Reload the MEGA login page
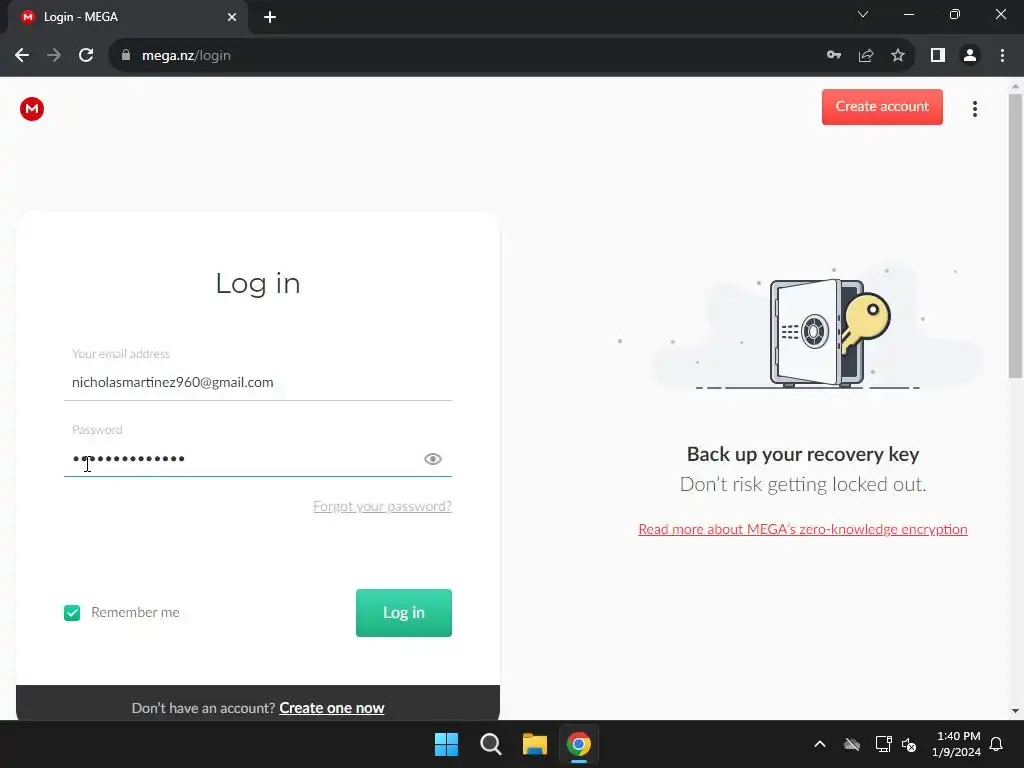Viewport: 1024px width, 768px height. (86, 56)
